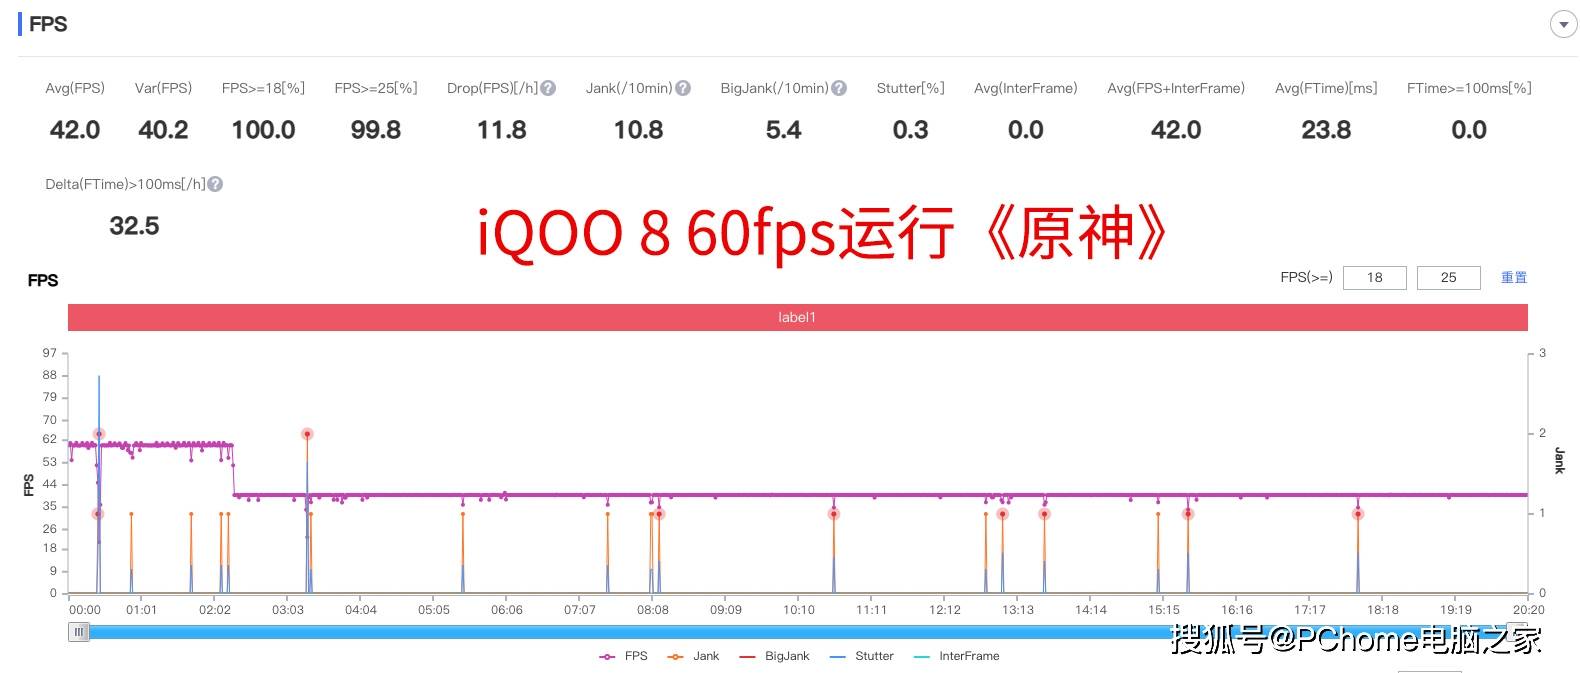
Task: Click the FTime>=100ms[%] label
Action: click(1469, 88)
